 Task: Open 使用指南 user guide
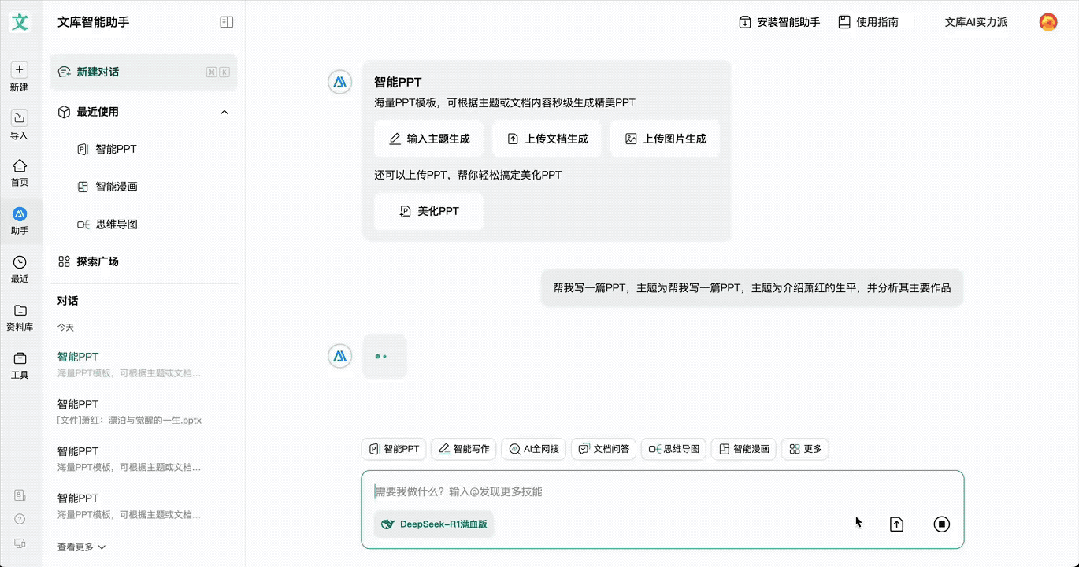click(868, 22)
